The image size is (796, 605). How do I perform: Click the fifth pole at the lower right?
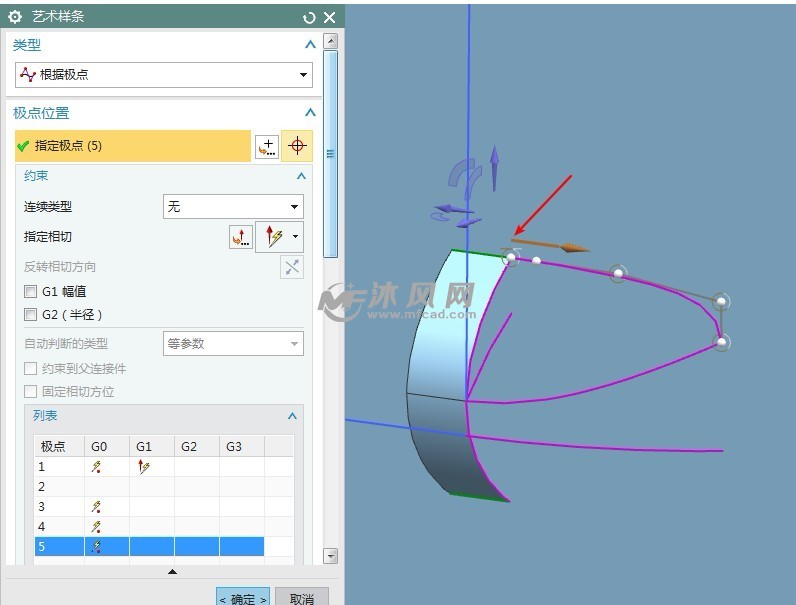tap(721, 342)
